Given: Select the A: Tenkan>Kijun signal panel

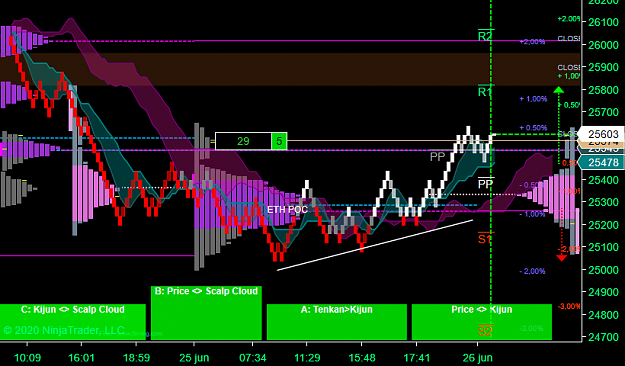Looking at the screenshot, I should click(337, 322).
